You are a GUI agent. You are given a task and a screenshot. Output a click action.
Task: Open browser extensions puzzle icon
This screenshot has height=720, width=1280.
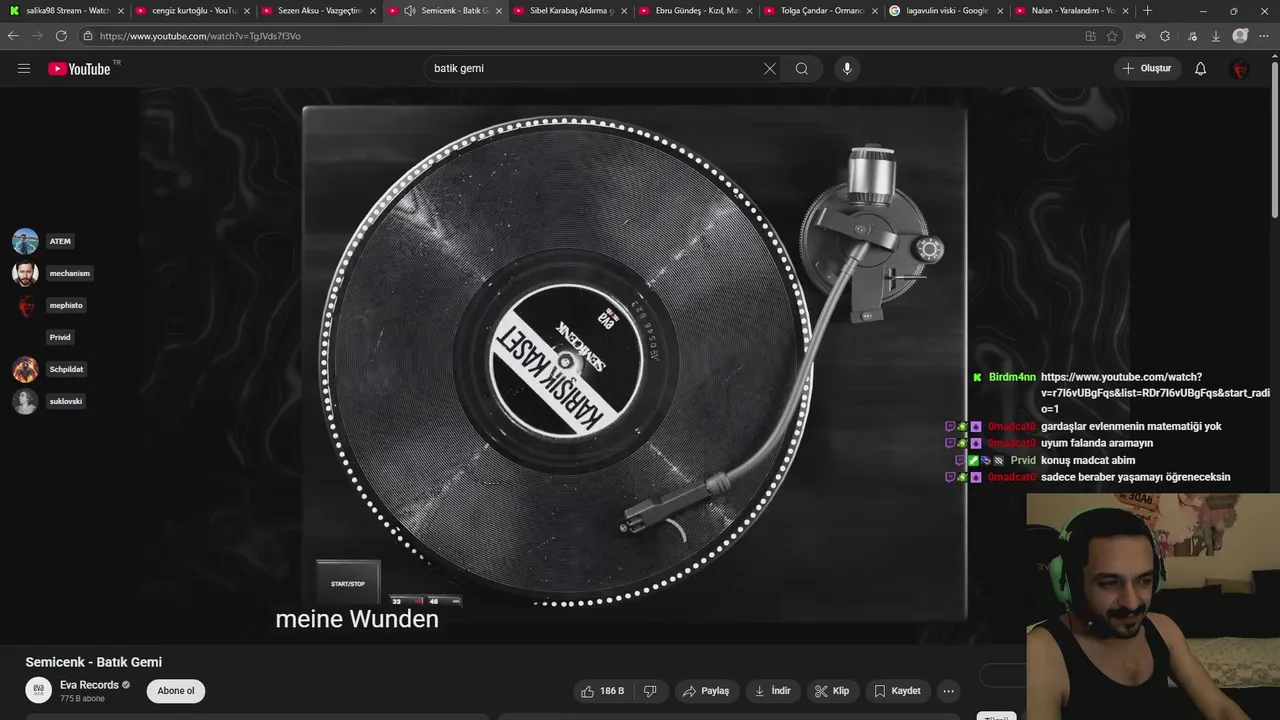tap(1165, 36)
